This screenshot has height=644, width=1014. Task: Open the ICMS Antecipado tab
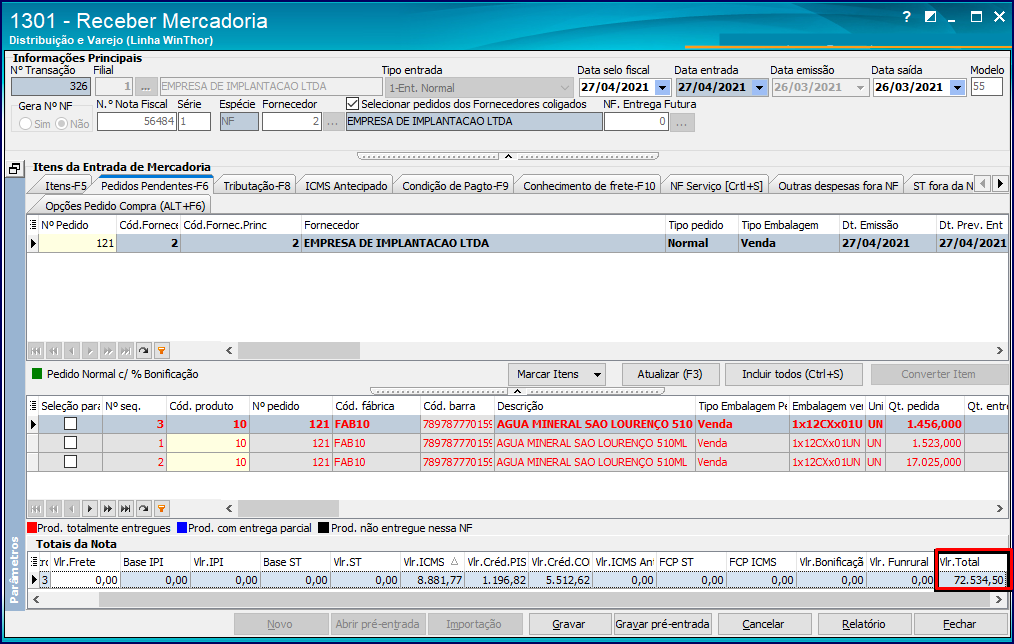346,186
